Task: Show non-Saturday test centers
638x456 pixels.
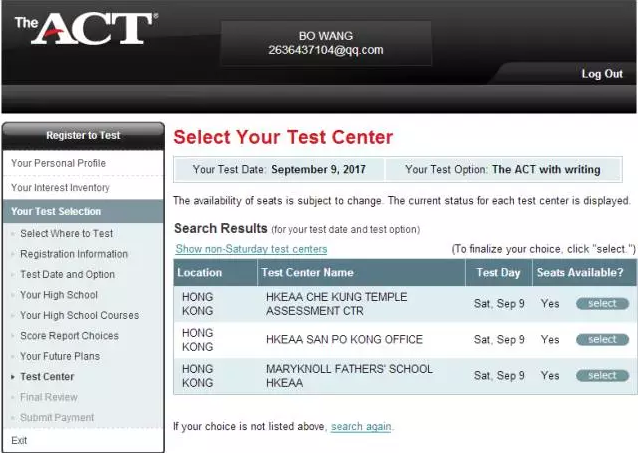Action: click(x=251, y=249)
